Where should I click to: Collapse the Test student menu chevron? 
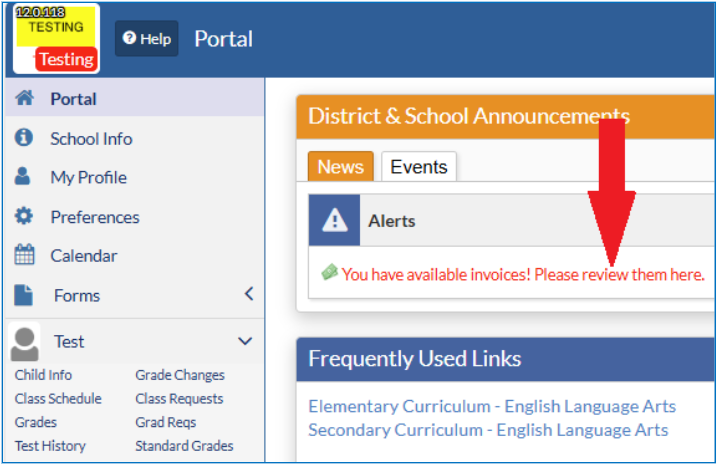[245, 342]
